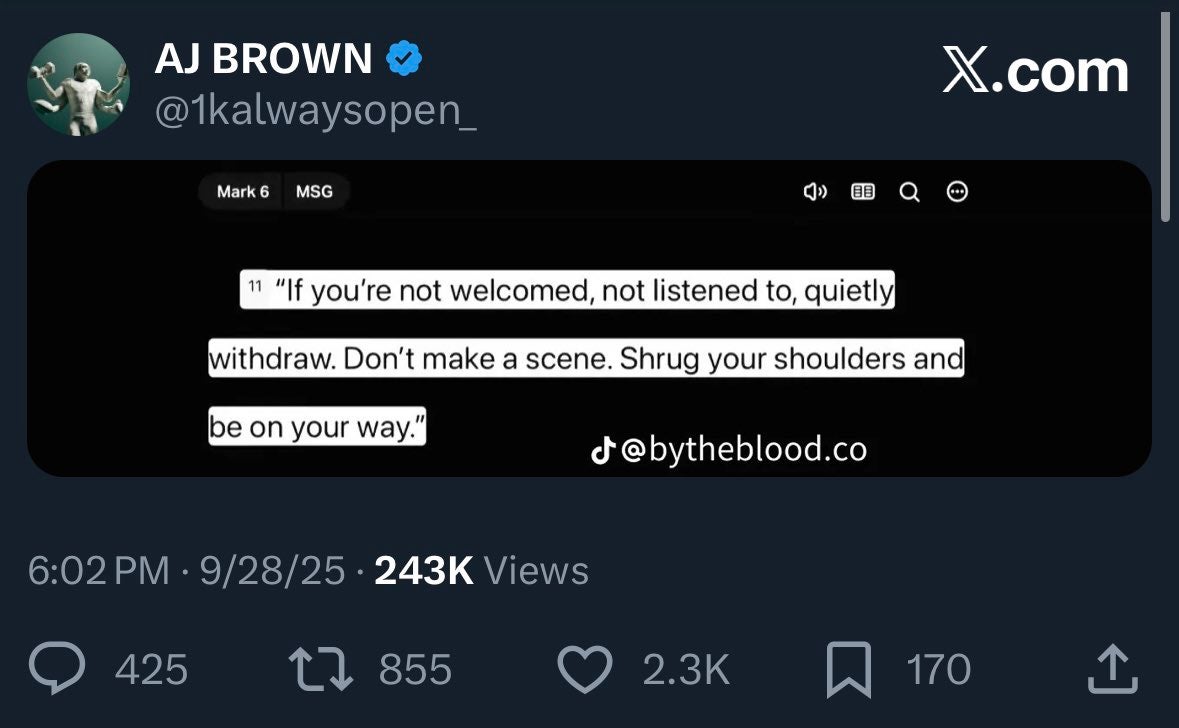Click the reply speech bubble icon
1179x728 pixels.
pos(56,668)
